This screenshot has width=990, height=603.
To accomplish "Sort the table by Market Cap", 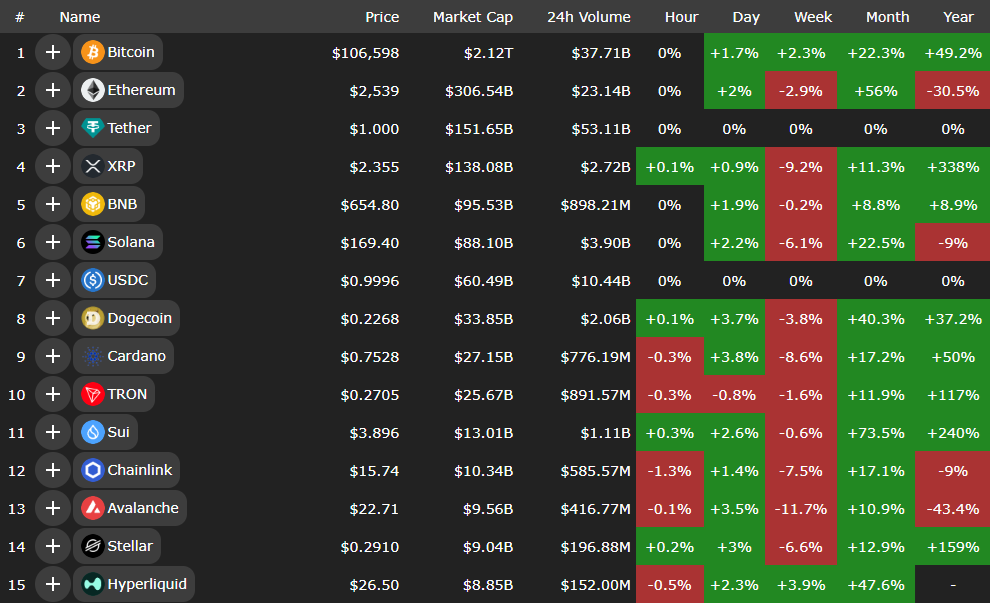I will point(473,17).
